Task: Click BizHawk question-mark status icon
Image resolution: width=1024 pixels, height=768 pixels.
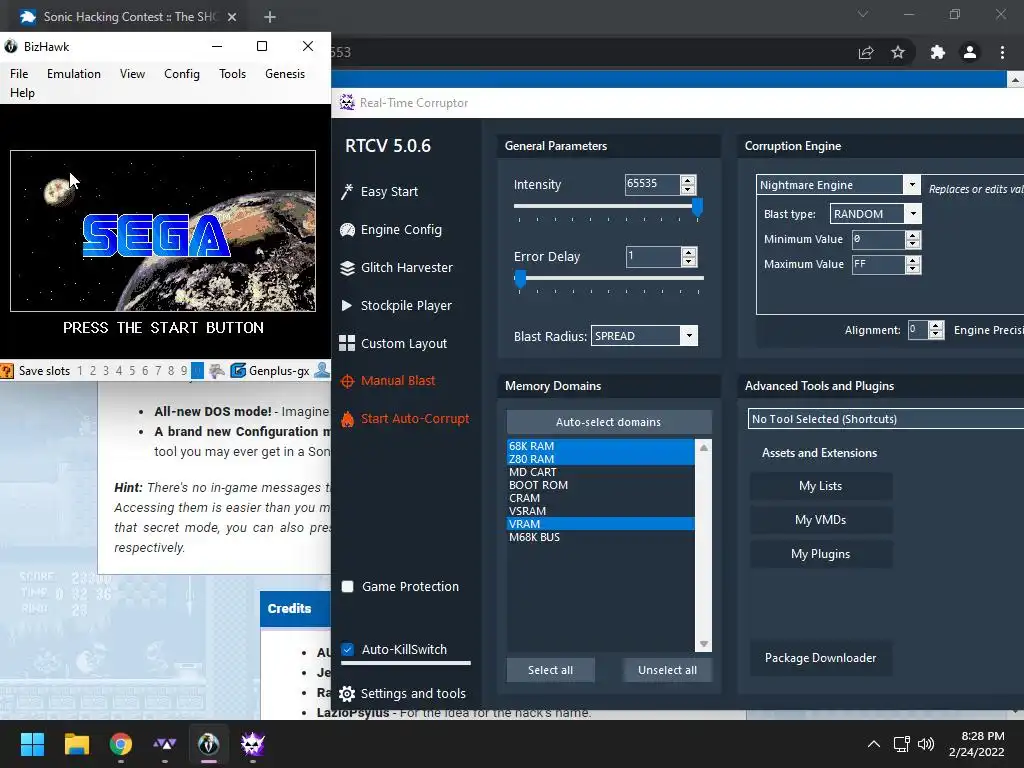Action: tap(7, 371)
